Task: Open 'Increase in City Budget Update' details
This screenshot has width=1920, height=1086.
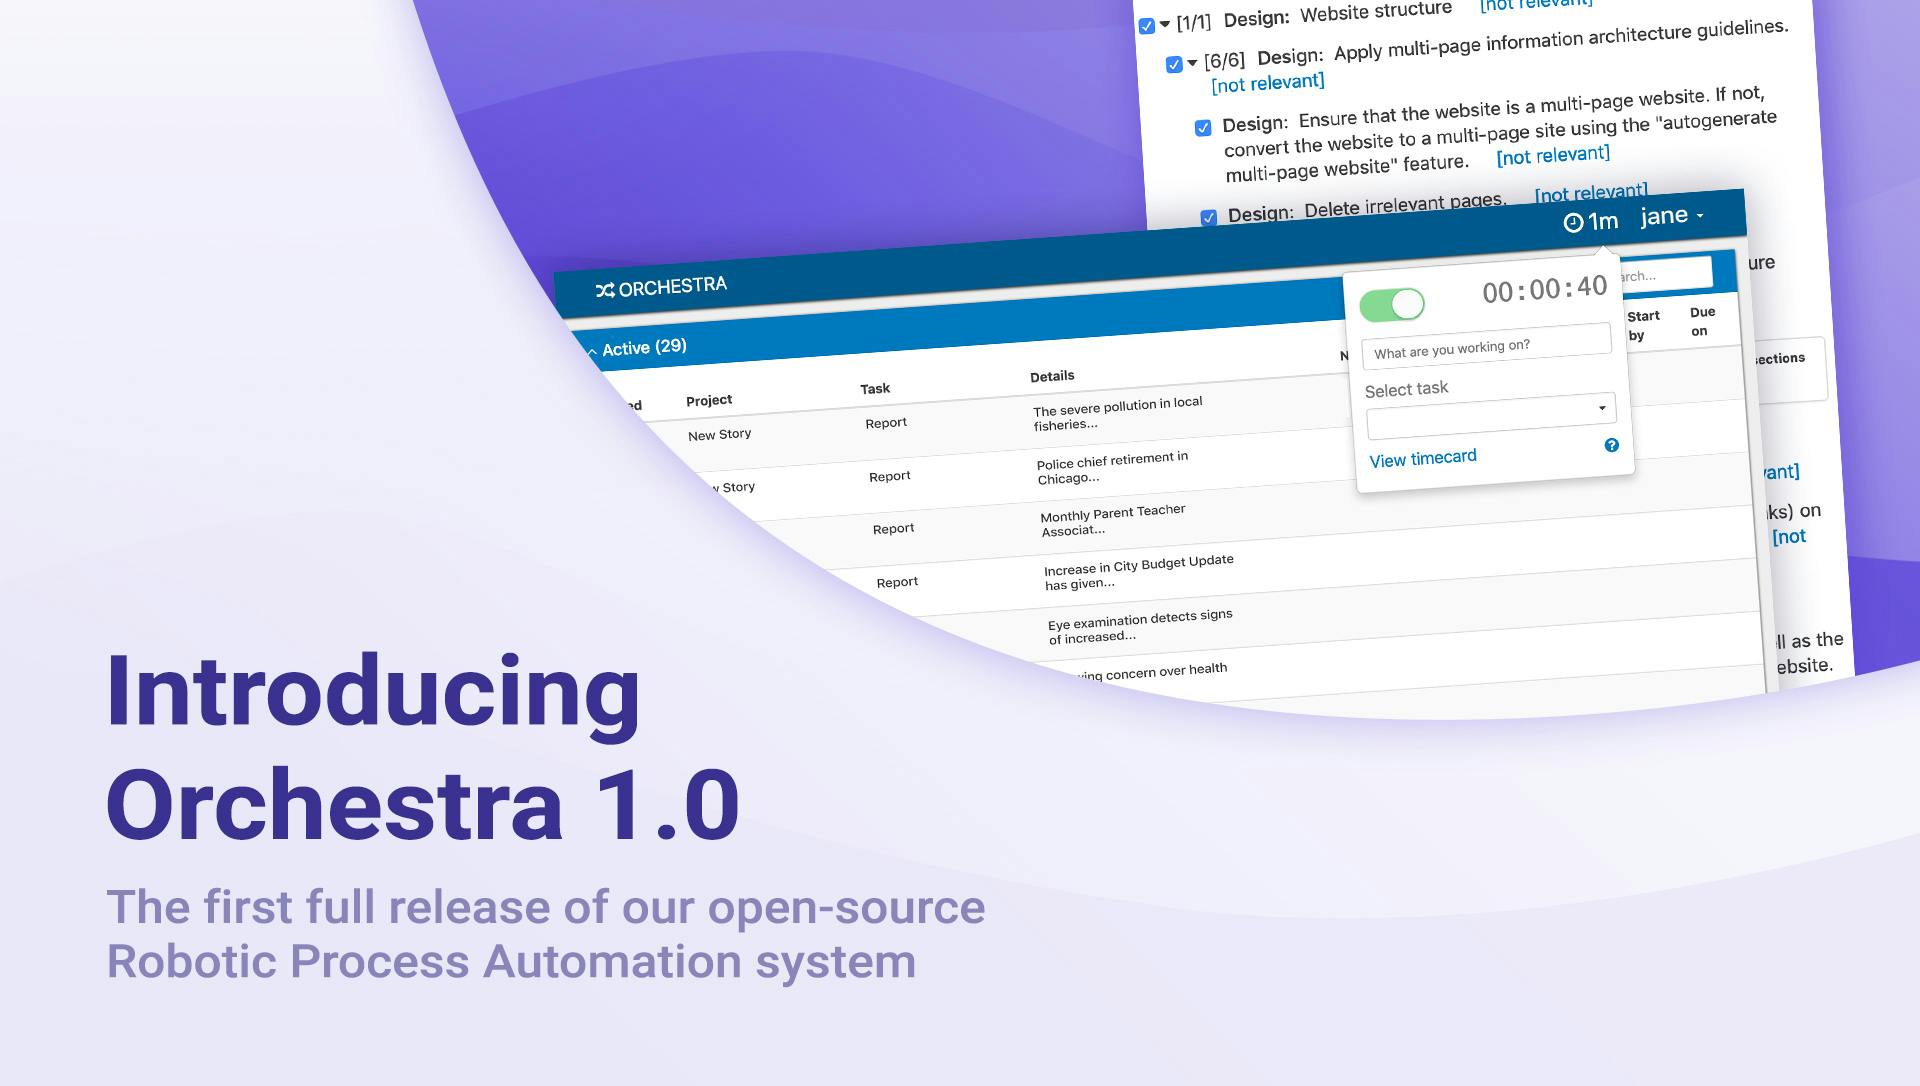Action: click(x=1139, y=572)
